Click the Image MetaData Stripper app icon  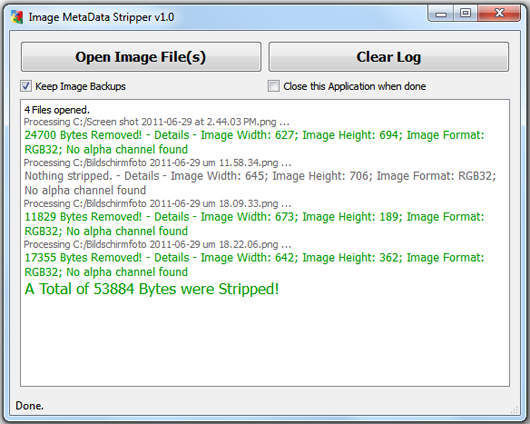[x=17, y=17]
